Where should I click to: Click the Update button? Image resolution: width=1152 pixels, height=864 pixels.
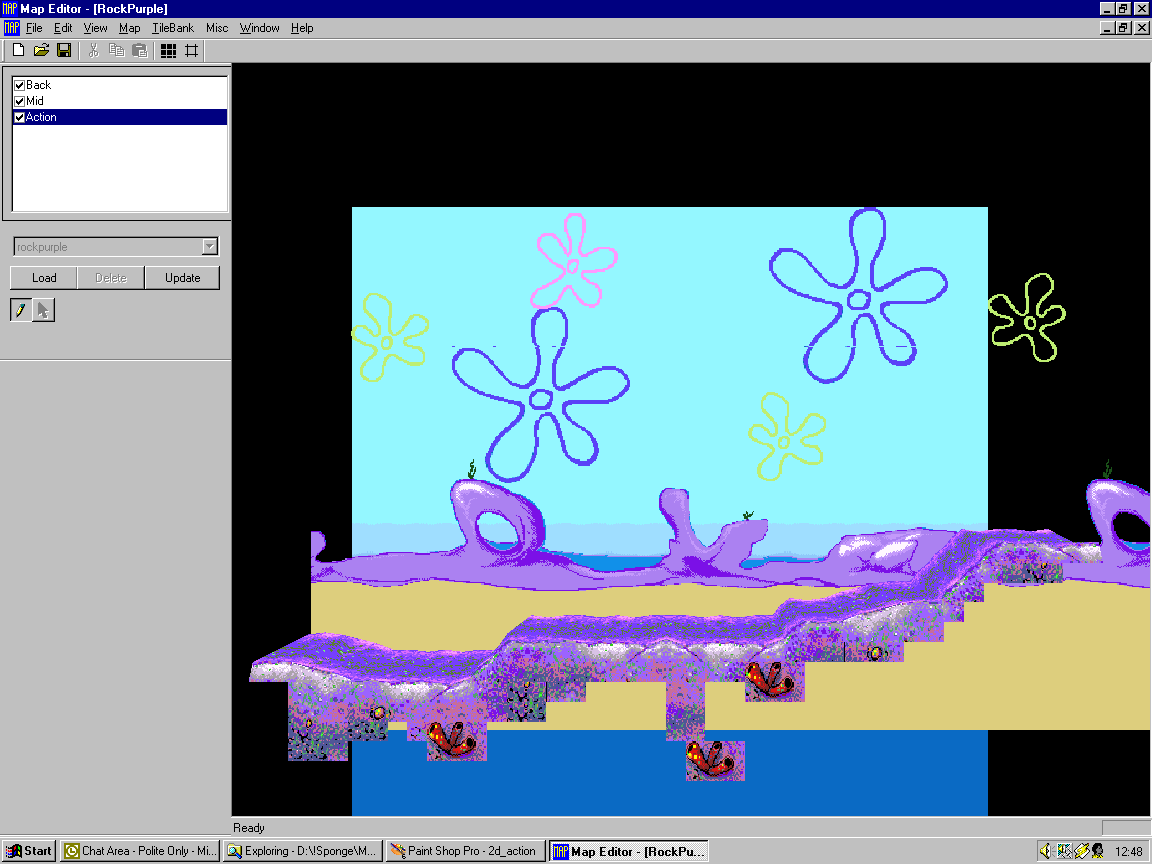[182, 278]
